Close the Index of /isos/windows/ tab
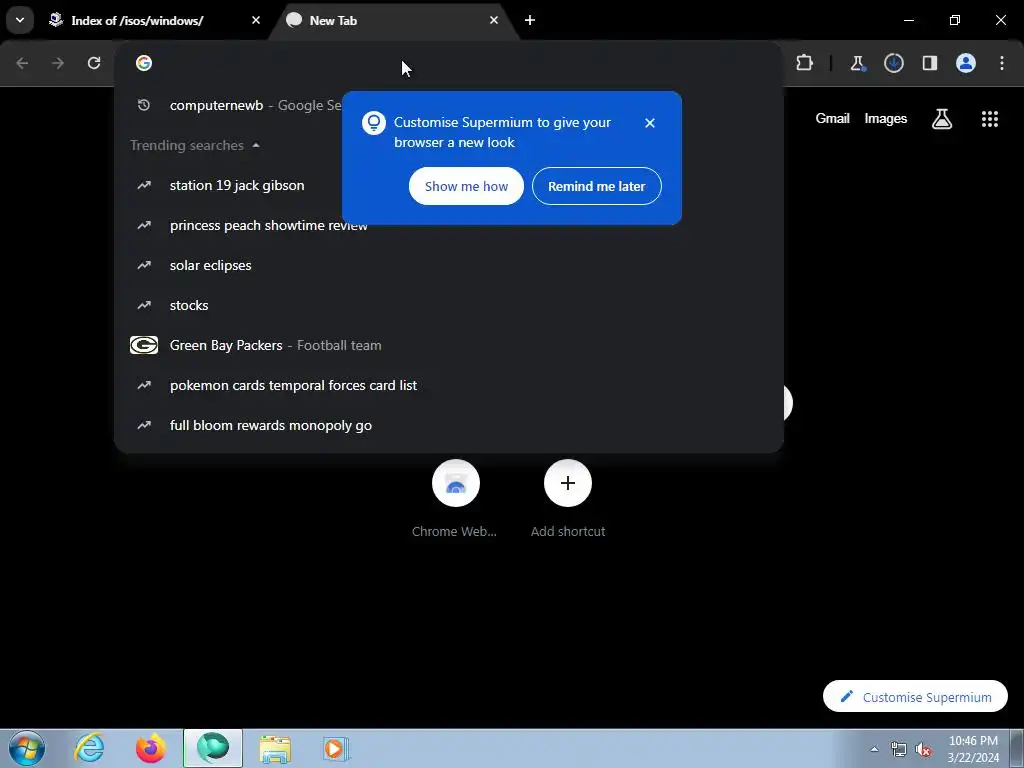The width and height of the screenshot is (1024, 768). click(x=256, y=20)
